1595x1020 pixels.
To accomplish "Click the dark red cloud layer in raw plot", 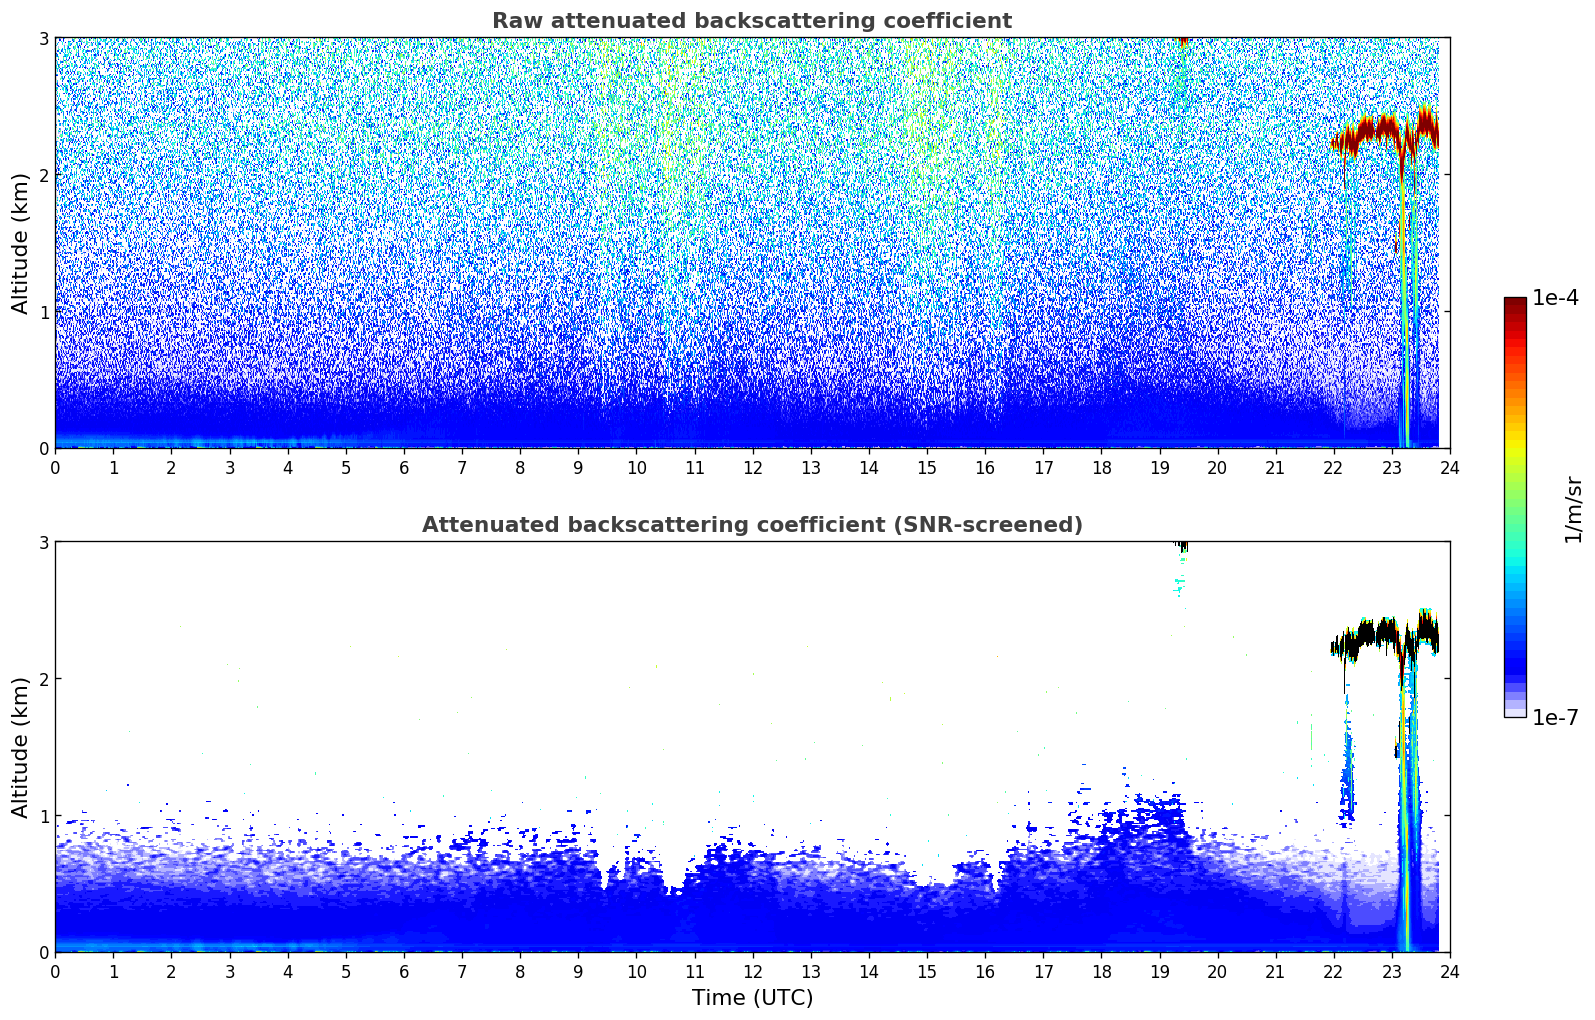I will coord(1385,133).
